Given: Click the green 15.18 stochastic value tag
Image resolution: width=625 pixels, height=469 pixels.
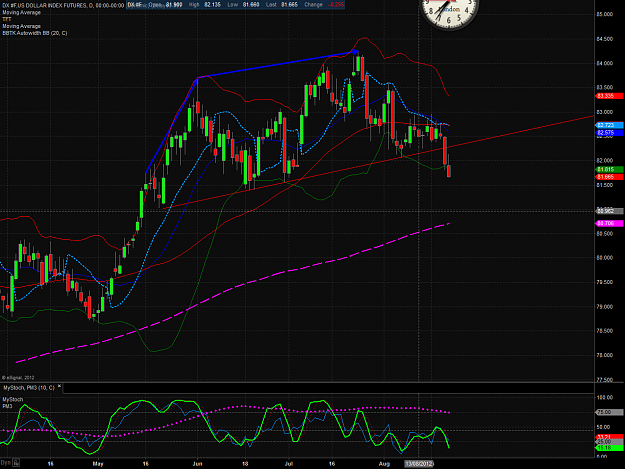Looking at the screenshot, I should point(609,448).
